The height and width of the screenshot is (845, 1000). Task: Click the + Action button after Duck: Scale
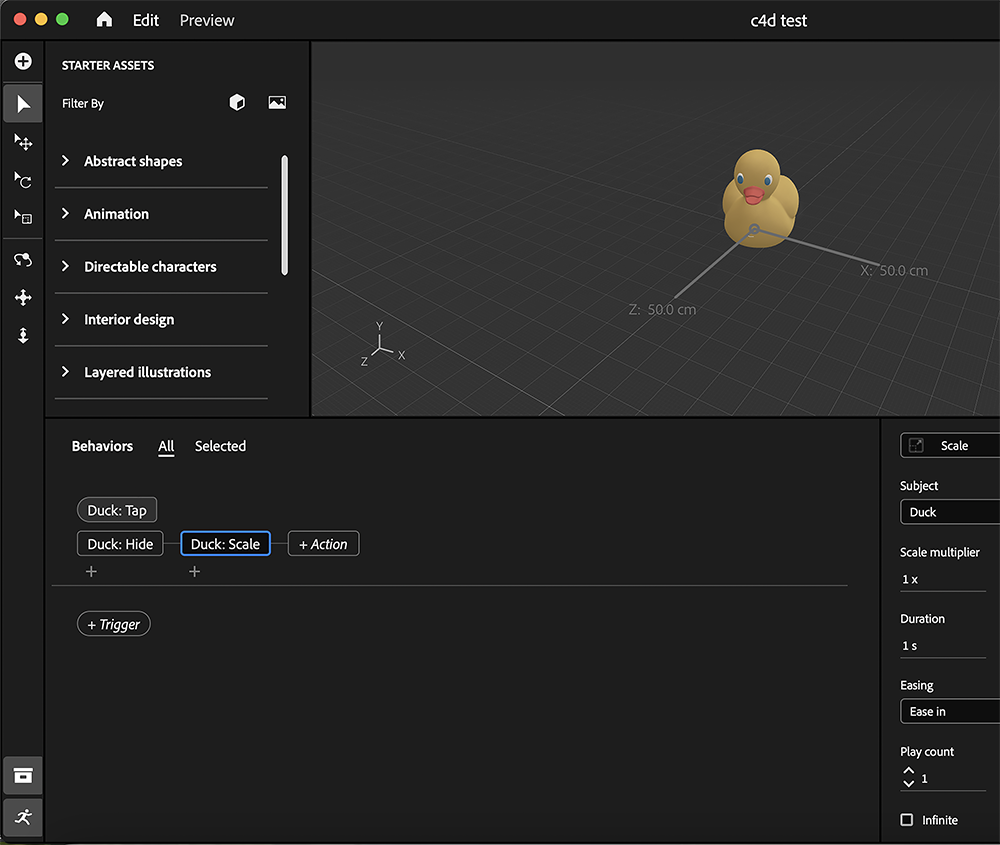tap(323, 543)
